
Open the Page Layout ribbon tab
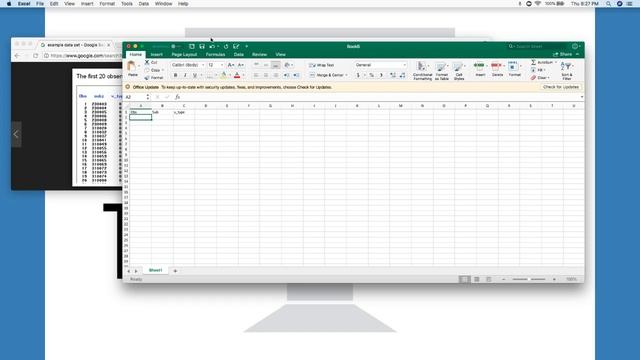tap(184, 55)
